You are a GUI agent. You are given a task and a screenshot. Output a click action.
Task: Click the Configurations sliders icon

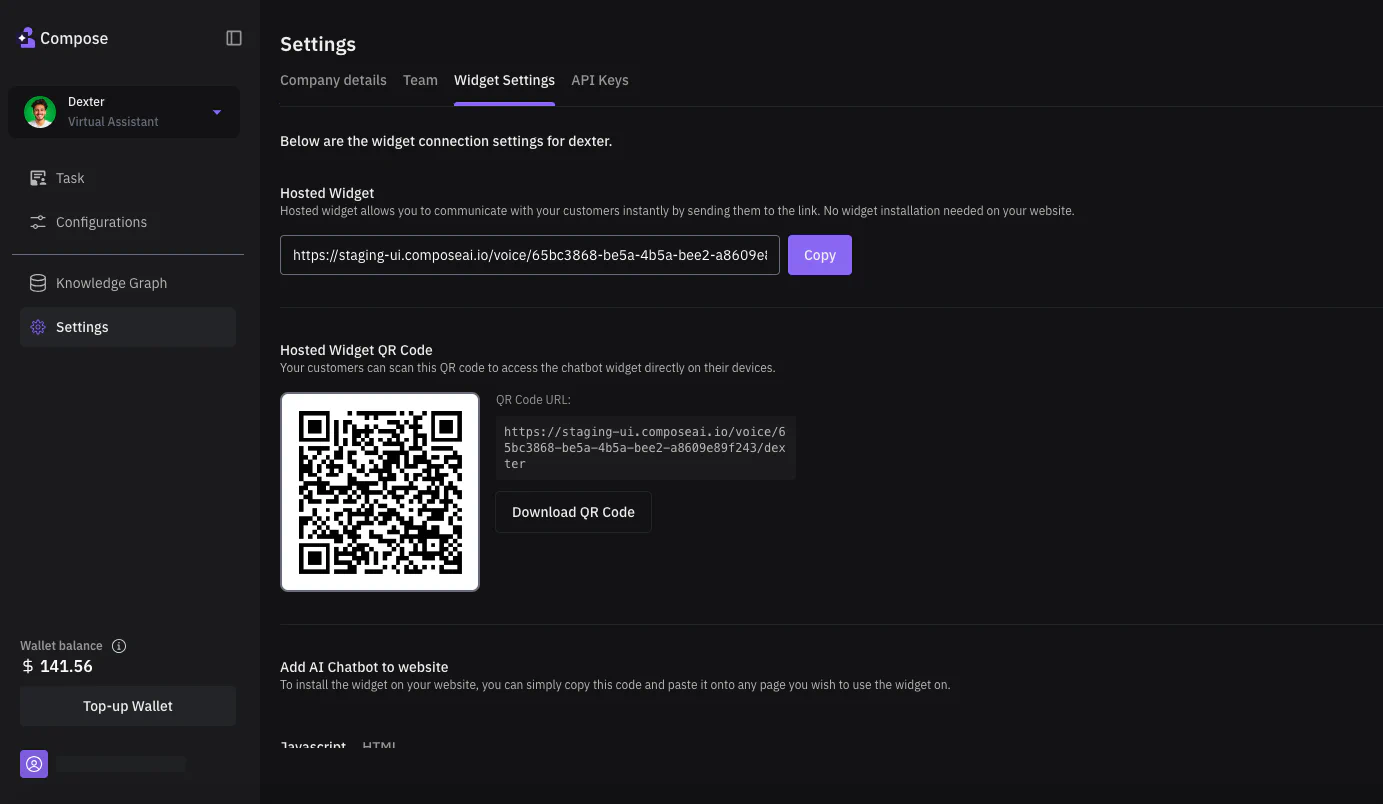pyautogui.click(x=38, y=222)
